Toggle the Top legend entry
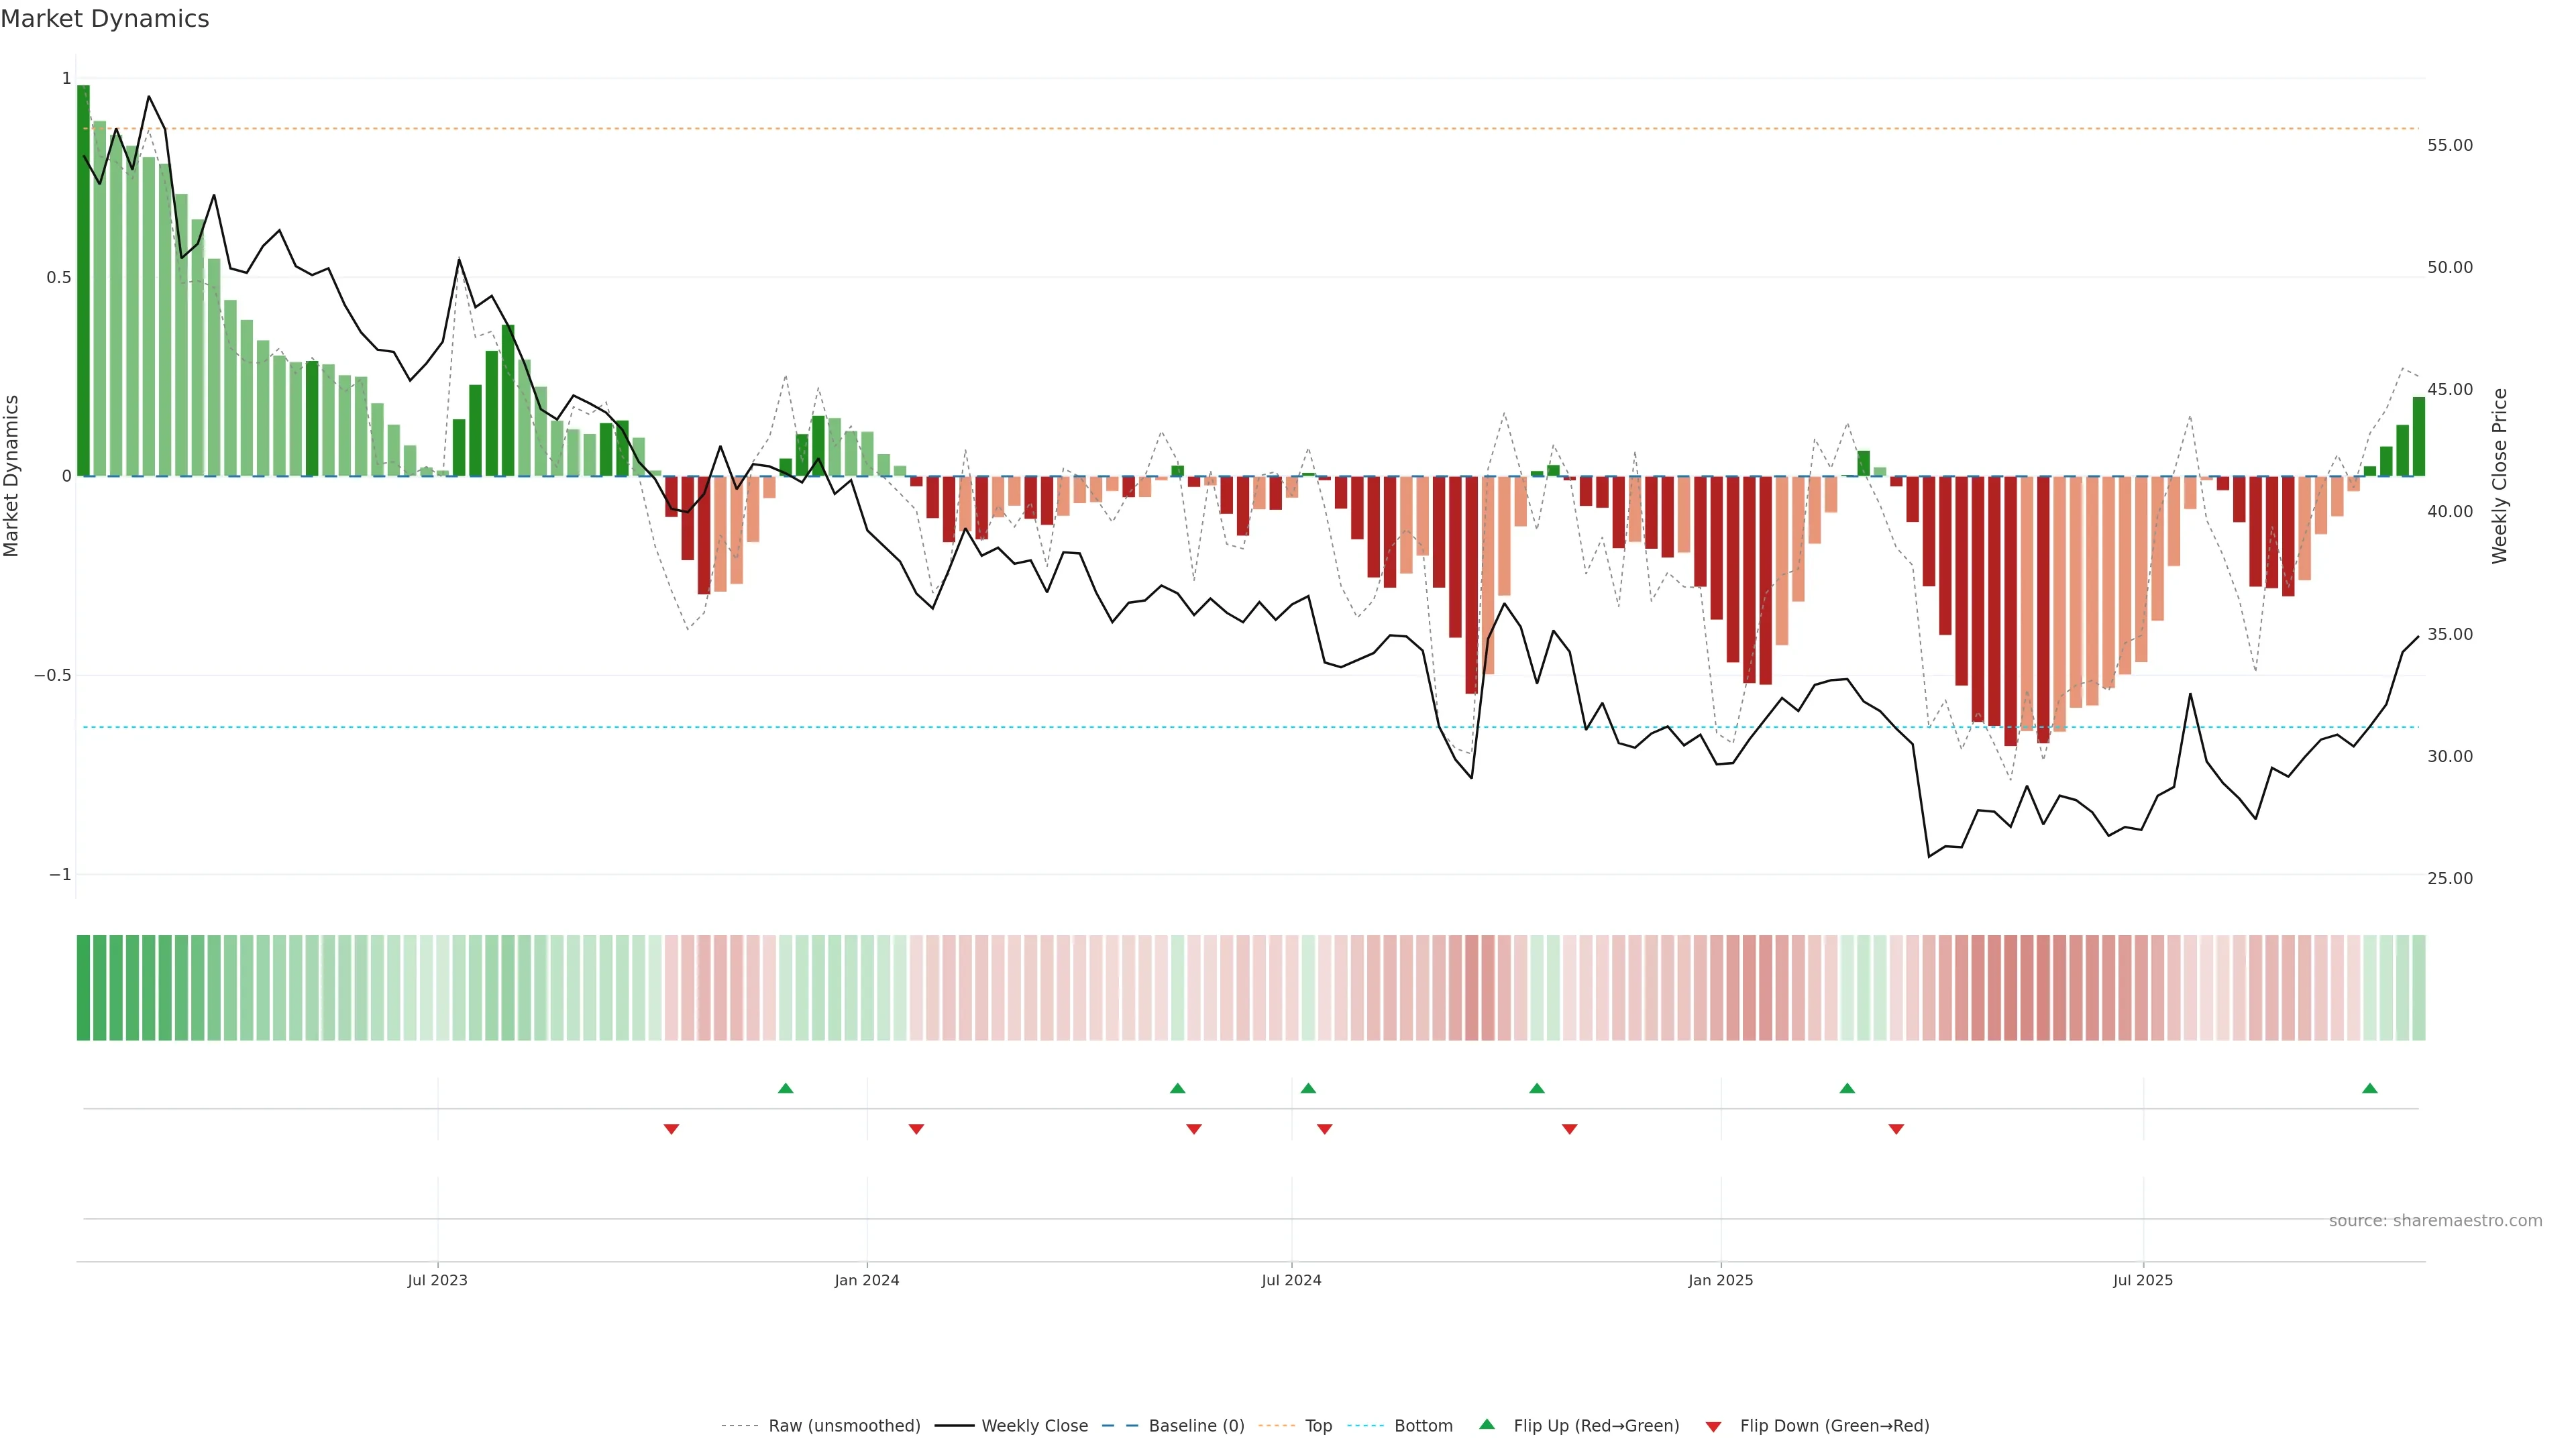Screen dimensions: 2576x1449 click(x=1318, y=1426)
